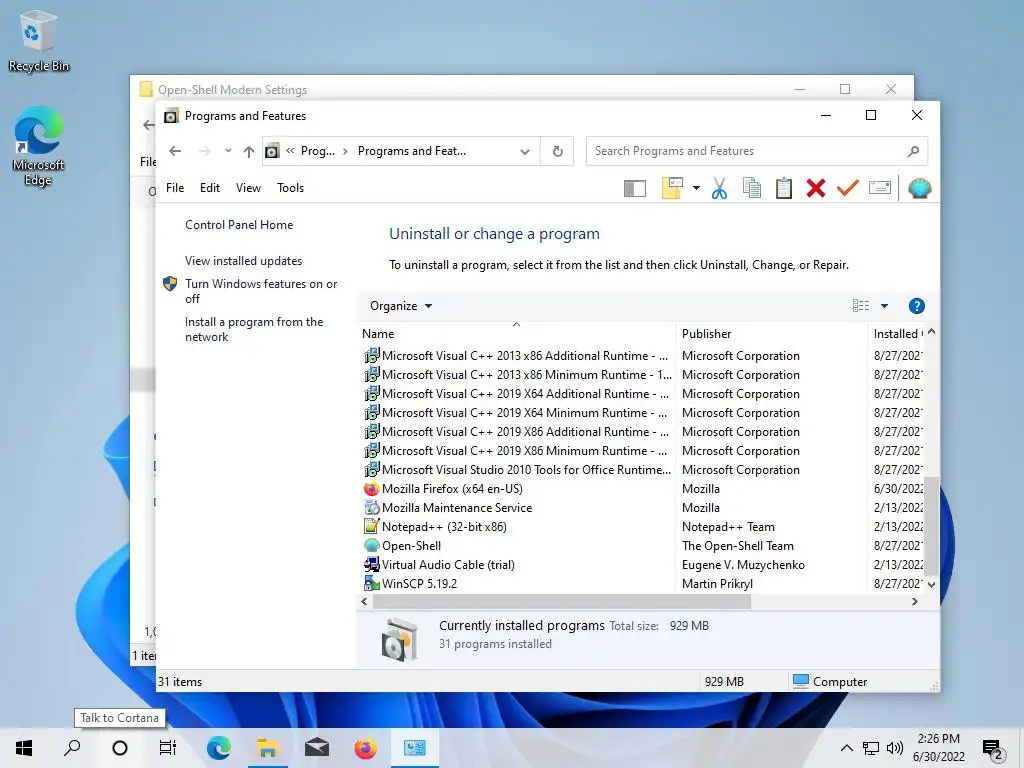Click the red X Delete toolbar icon
1024x768 pixels.
816,189
